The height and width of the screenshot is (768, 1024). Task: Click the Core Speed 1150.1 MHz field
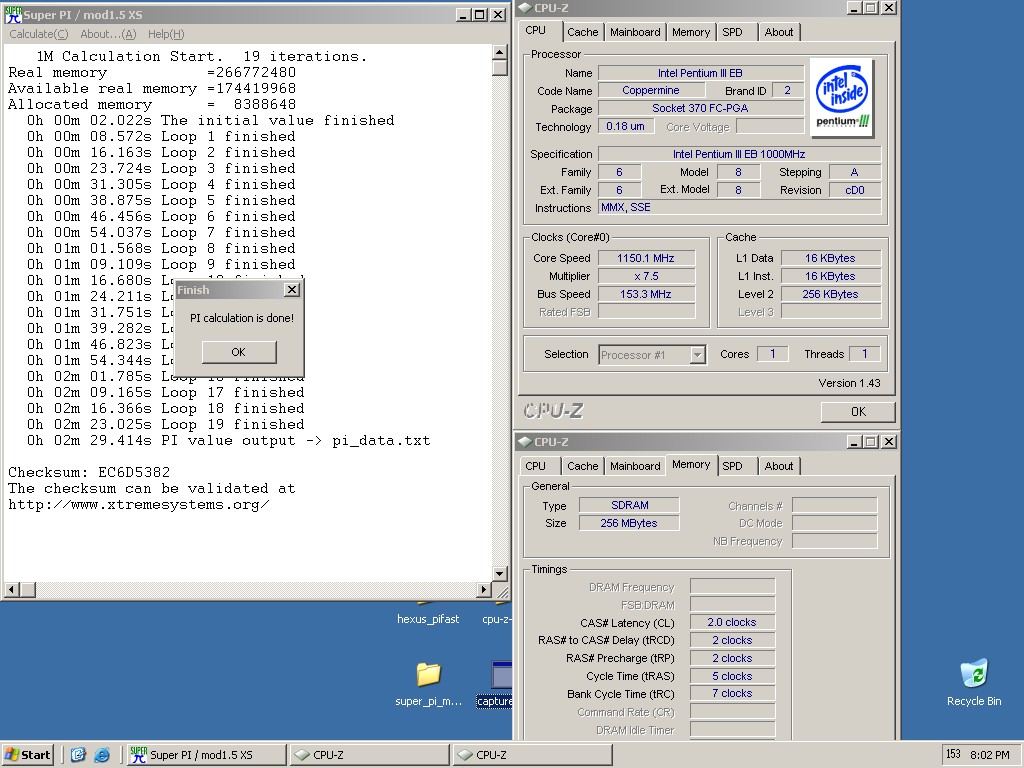pos(646,258)
